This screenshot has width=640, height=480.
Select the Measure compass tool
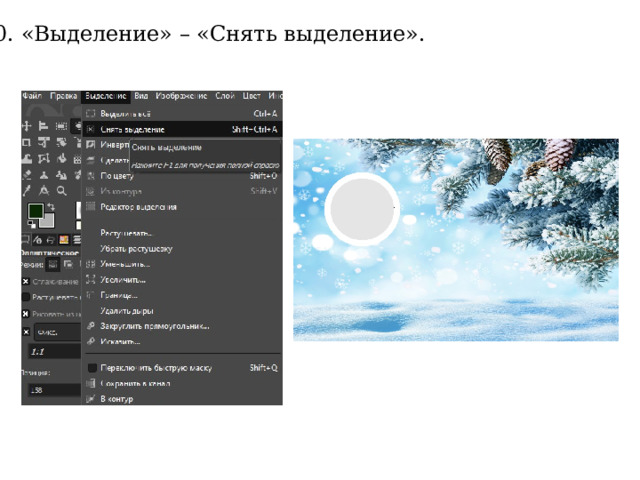[44, 191]
